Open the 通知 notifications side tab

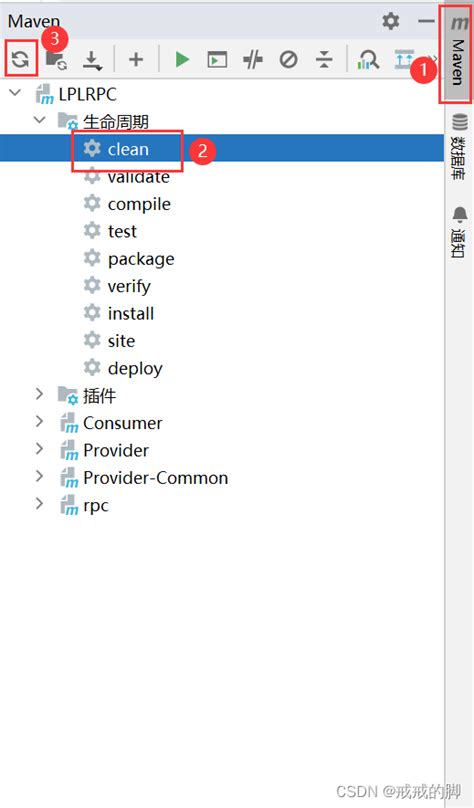tap(459, 231)
